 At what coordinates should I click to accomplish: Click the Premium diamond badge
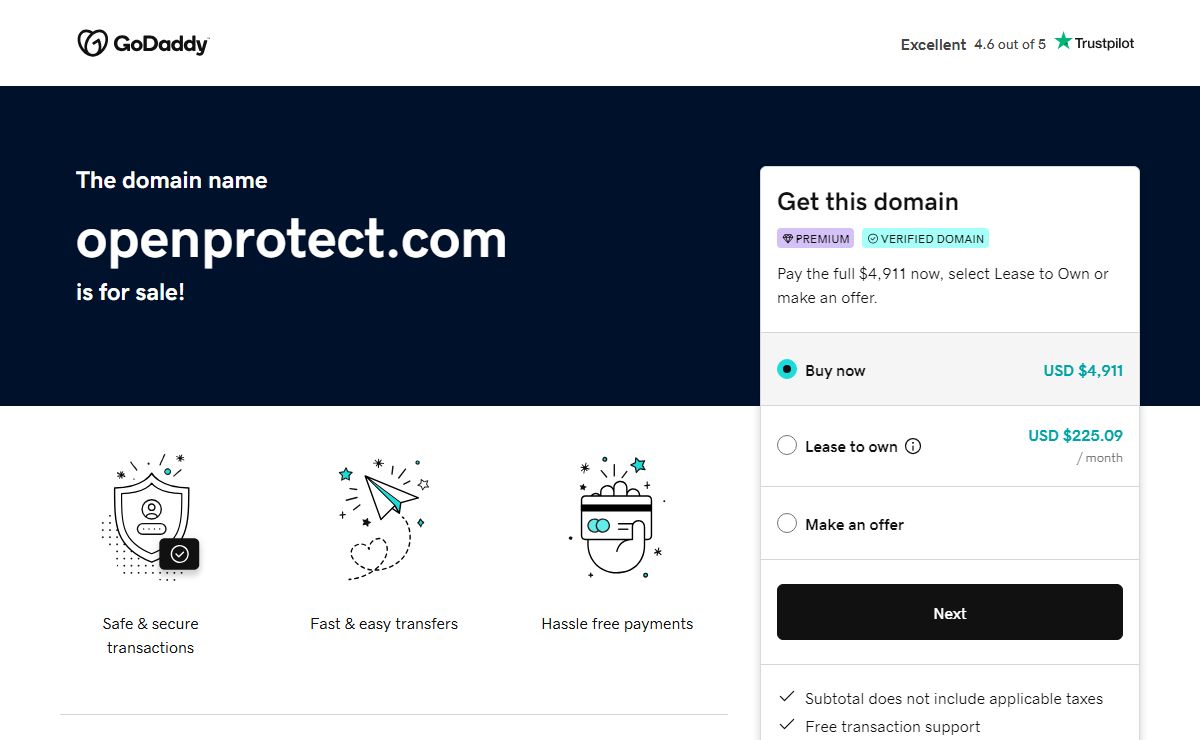coord(815,239)
